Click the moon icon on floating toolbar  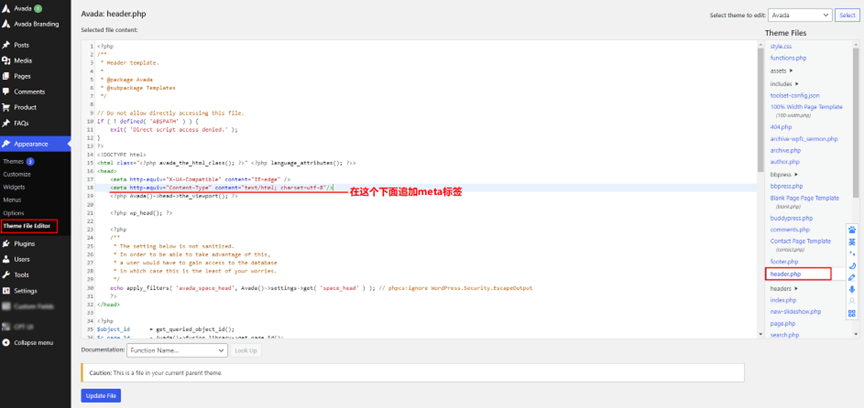(852, 265)
